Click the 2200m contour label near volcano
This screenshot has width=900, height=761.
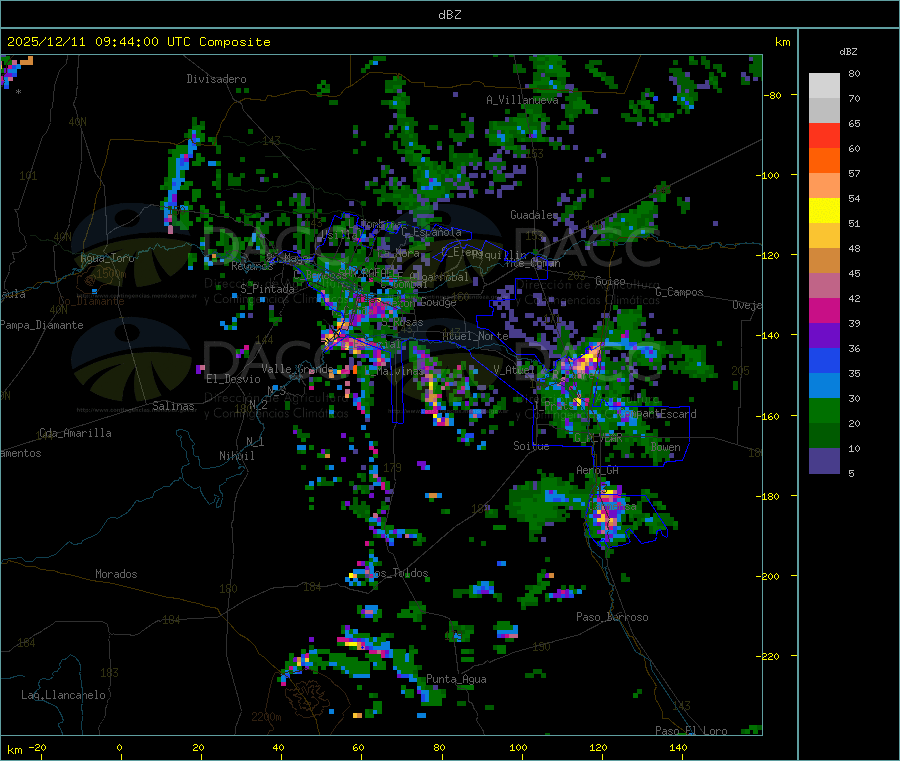coord(266,717)
